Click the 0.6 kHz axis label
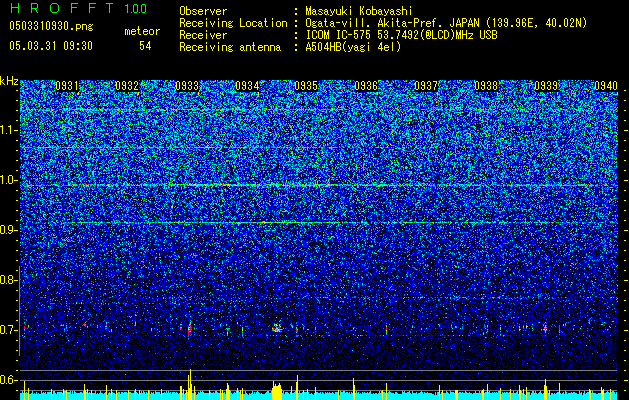 tap(9, 380)
